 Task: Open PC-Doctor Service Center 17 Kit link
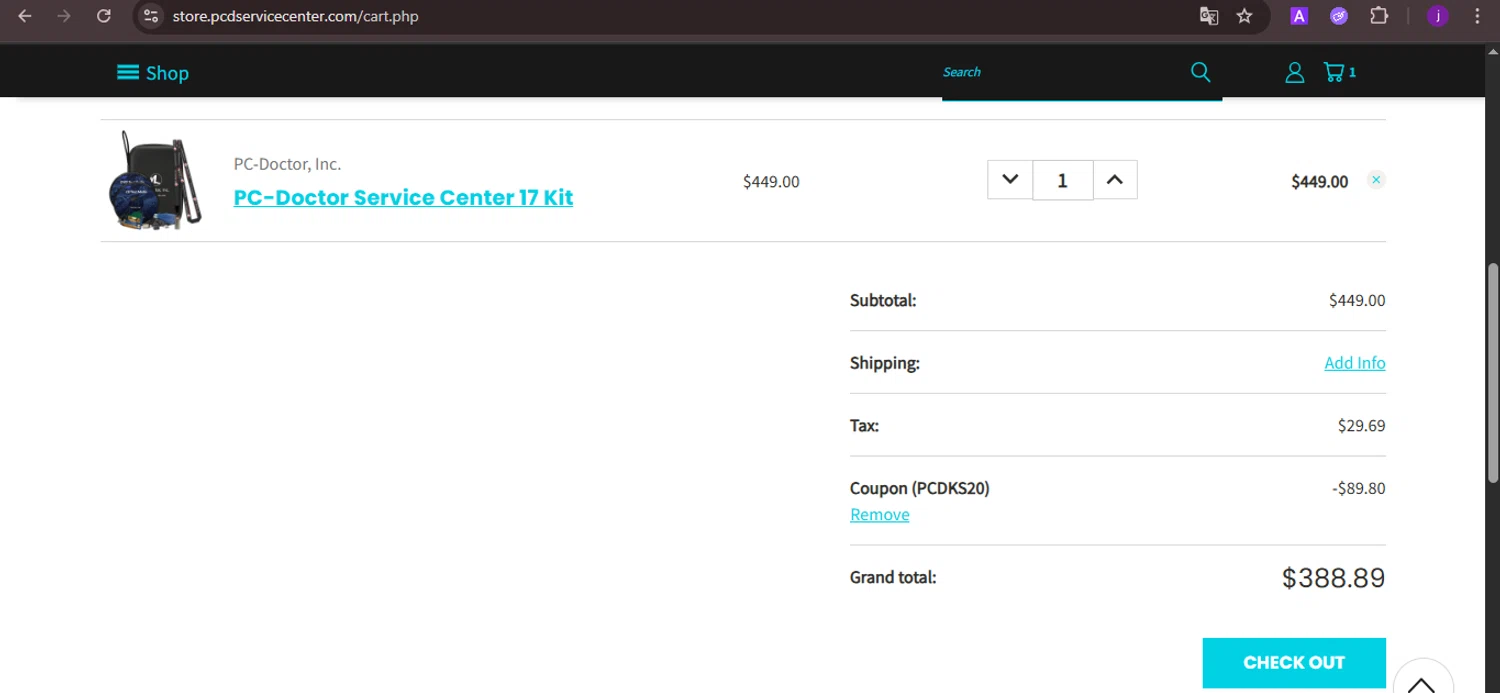click(x=403, y=197)
